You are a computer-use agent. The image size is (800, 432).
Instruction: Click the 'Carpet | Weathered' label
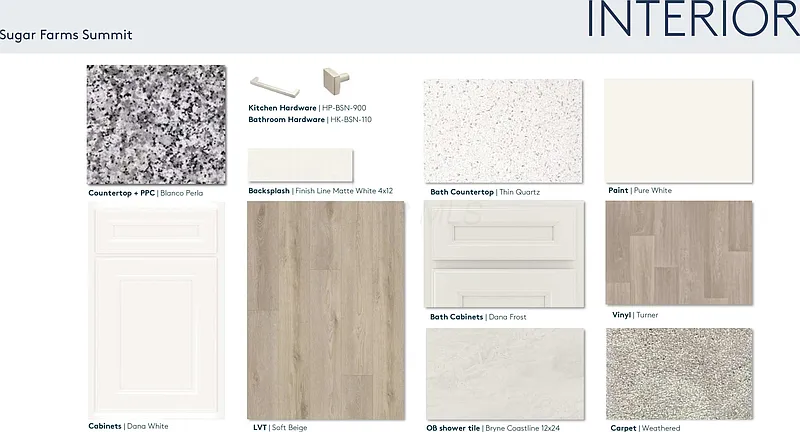645,428
